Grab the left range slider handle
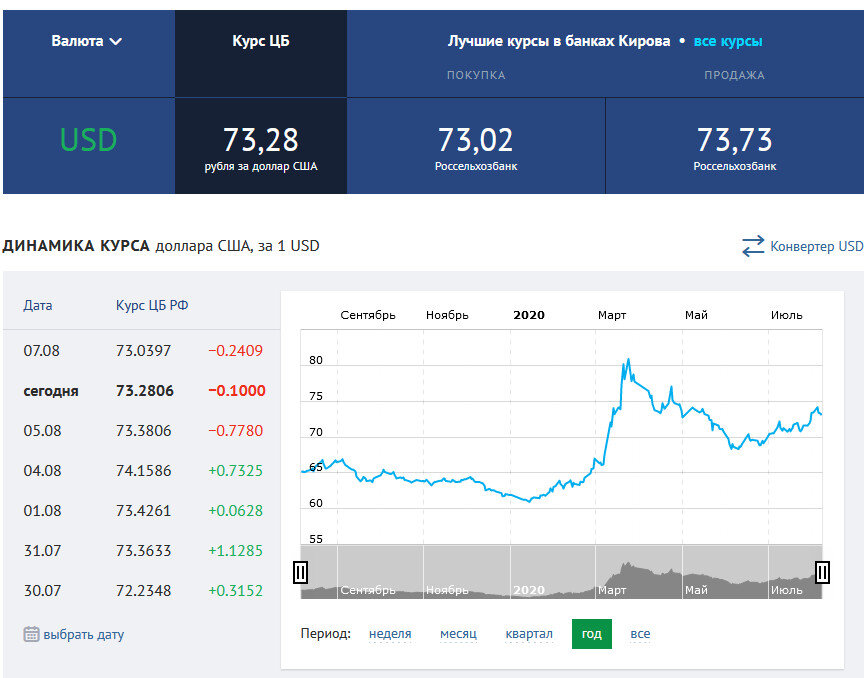868x678 pixels. 300,572
